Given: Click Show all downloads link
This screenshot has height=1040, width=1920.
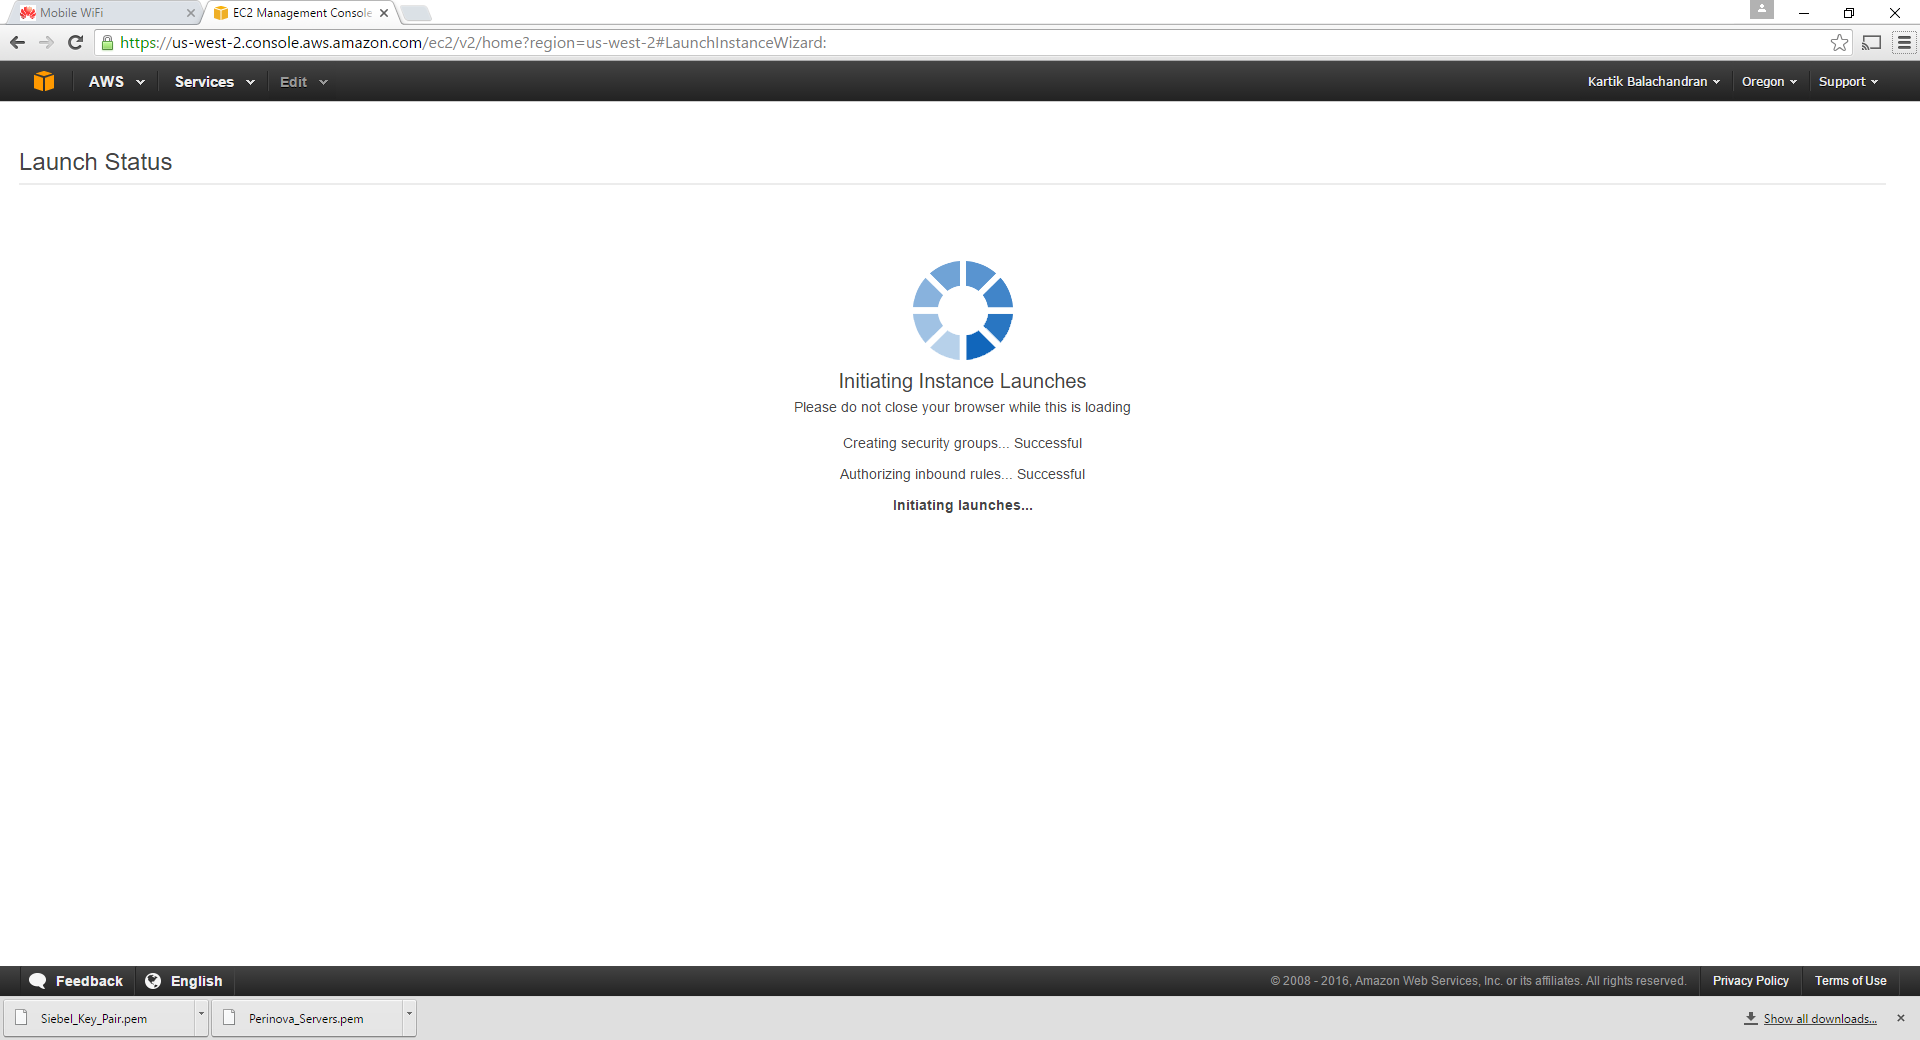Looking at the screenshot, I should [1820, 1019].
